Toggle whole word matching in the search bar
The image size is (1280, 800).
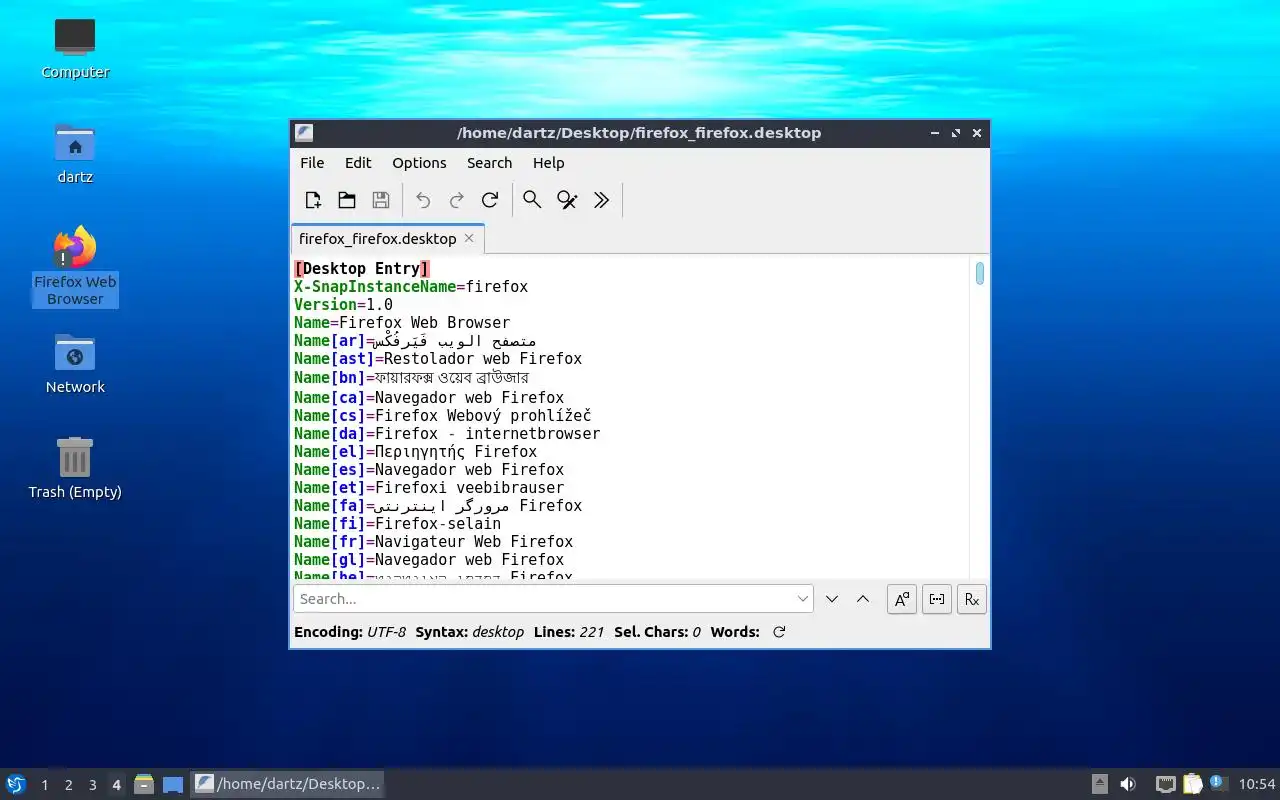coord(937,599)
